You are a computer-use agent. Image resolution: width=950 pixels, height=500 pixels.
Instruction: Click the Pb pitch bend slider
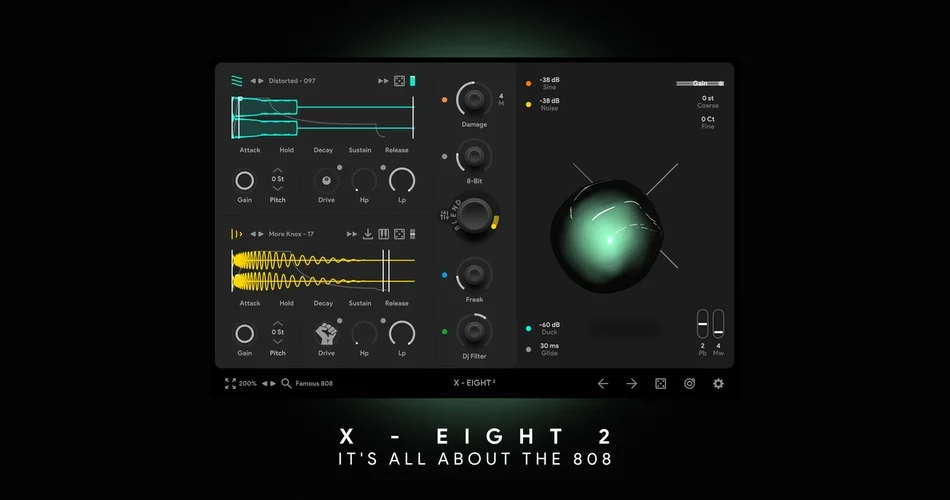point(702,324)
